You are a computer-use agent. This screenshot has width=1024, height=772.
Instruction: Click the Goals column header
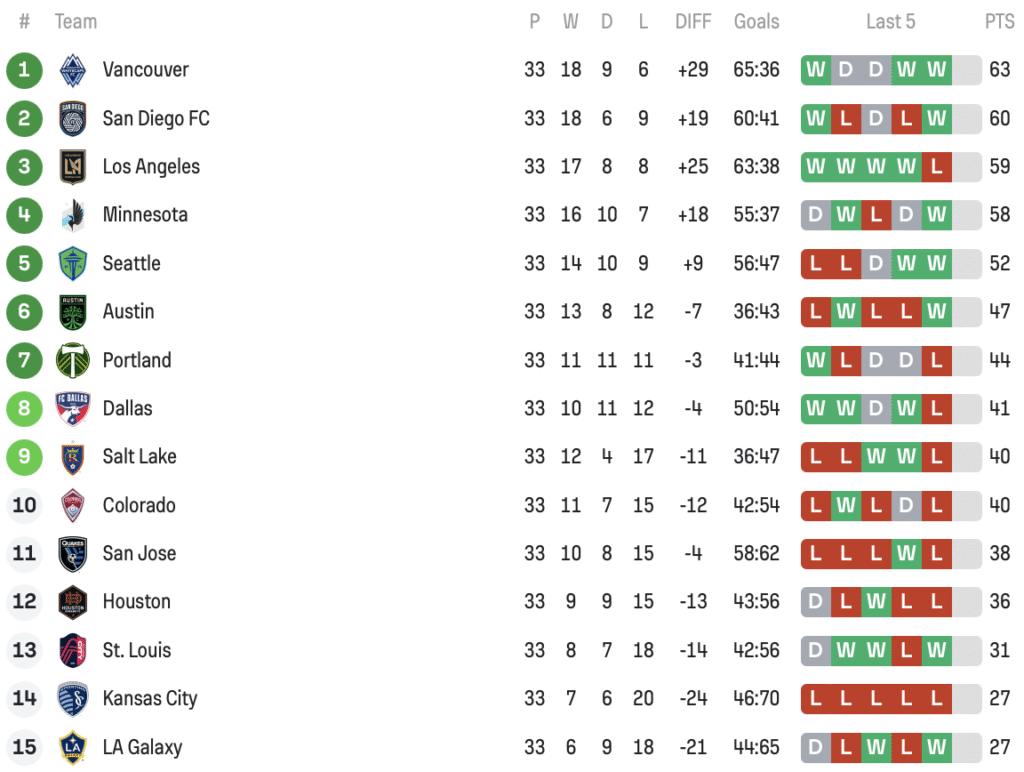(x=756, y=22)
